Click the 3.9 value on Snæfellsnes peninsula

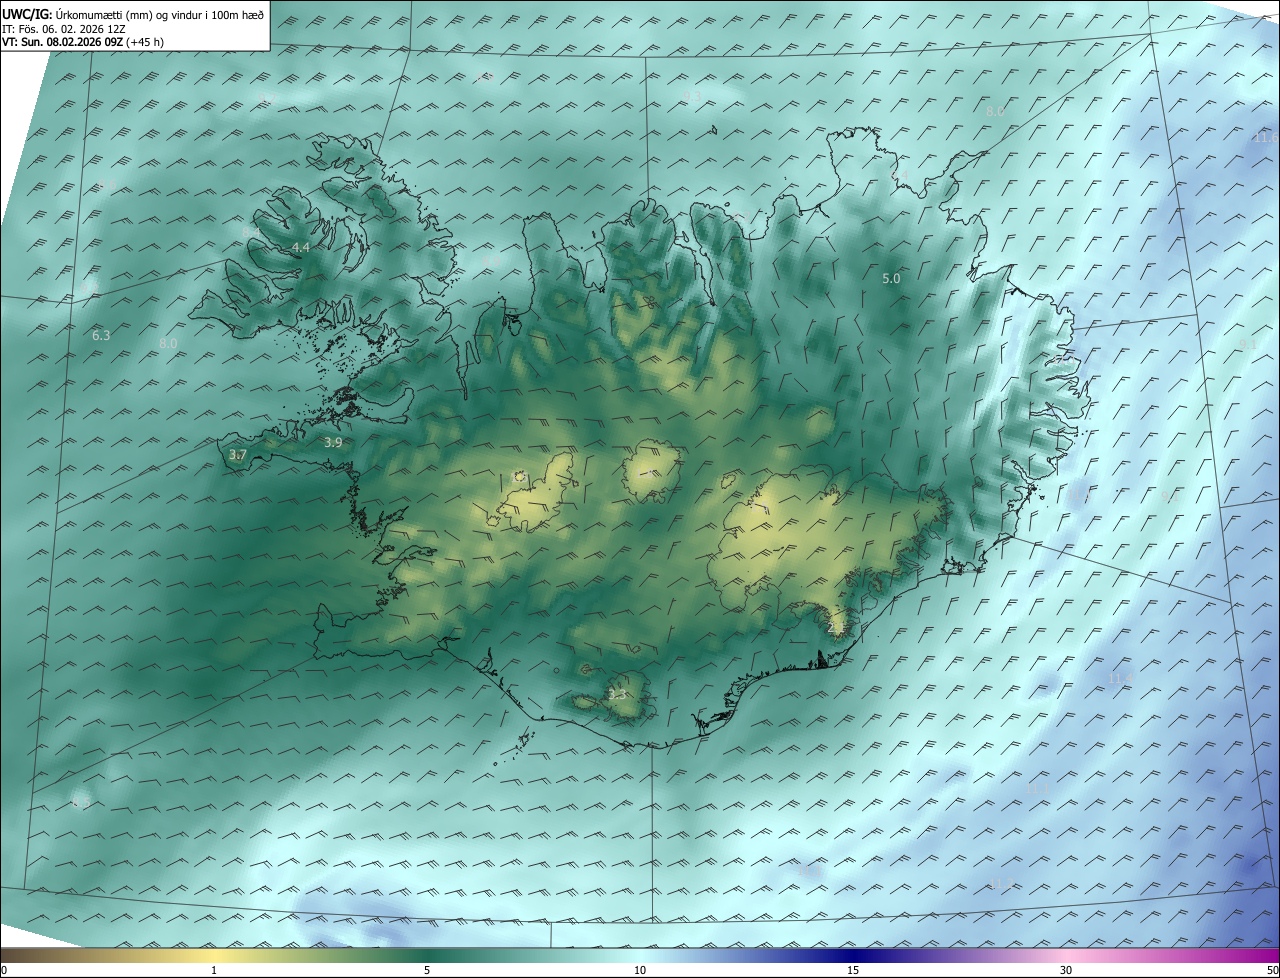pos(334,442)
